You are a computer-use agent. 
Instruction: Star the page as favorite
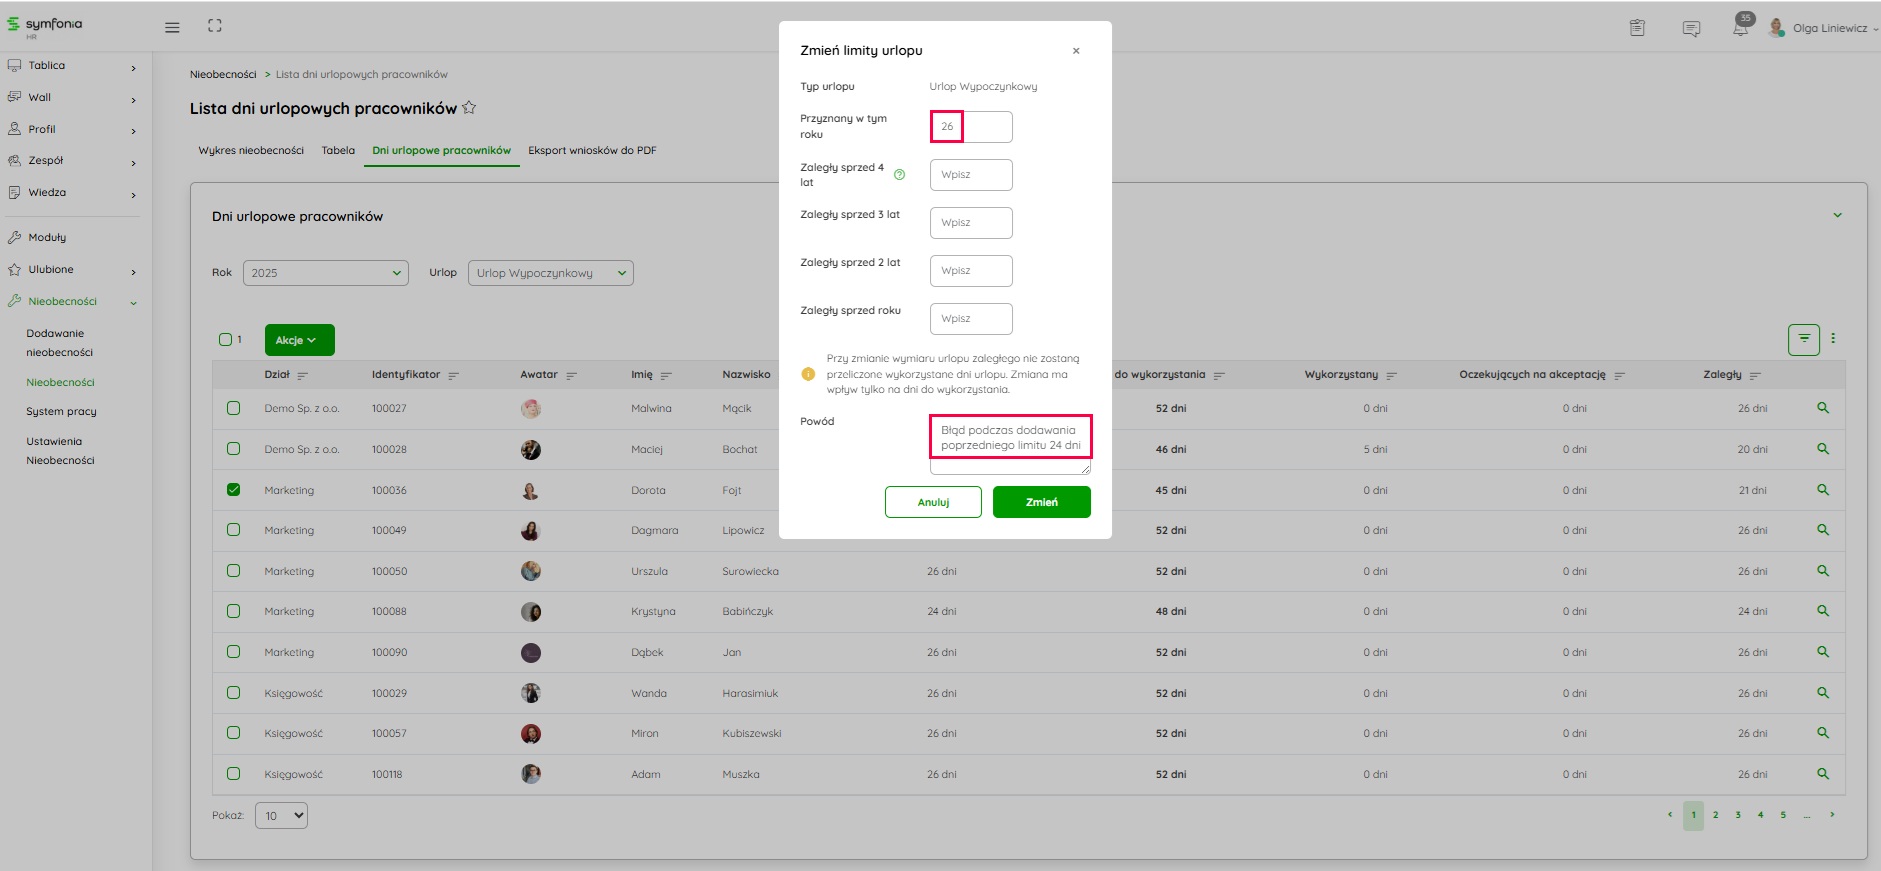[x=469, y=108]
